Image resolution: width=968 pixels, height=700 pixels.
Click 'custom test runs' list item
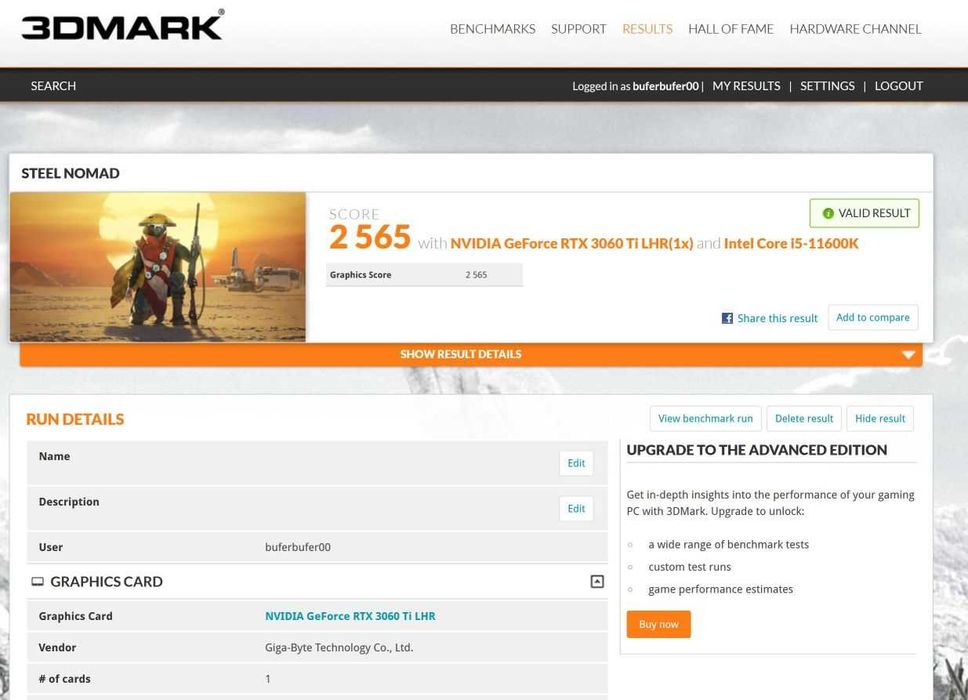[x=690, y=567]
